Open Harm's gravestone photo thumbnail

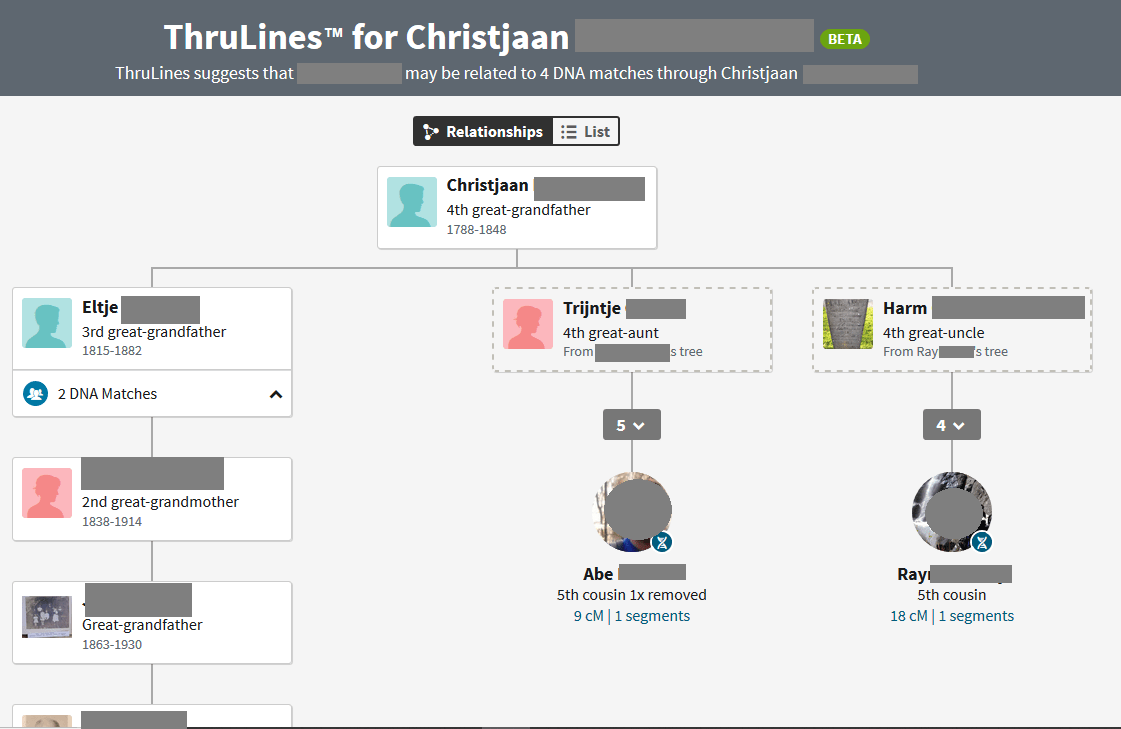[848, 324]
